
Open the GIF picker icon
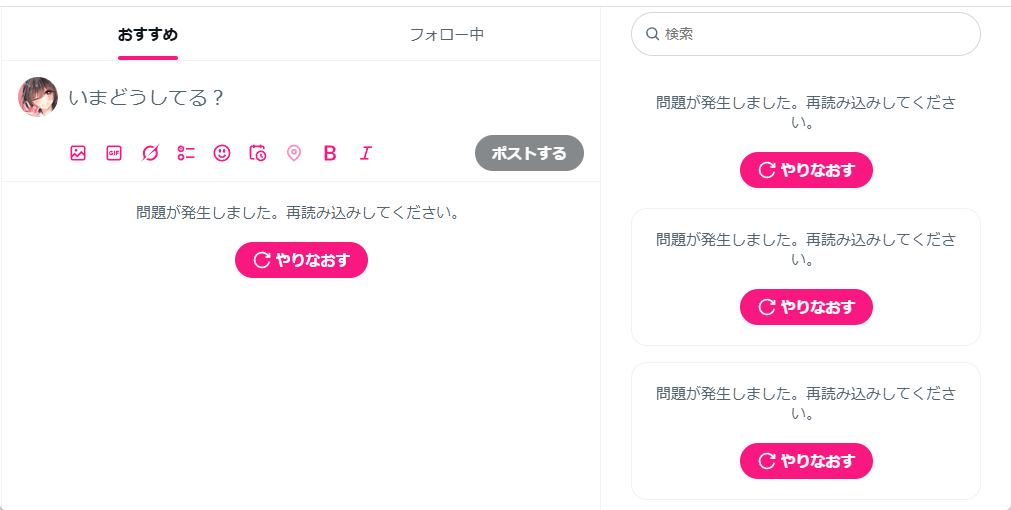[114, 153]
